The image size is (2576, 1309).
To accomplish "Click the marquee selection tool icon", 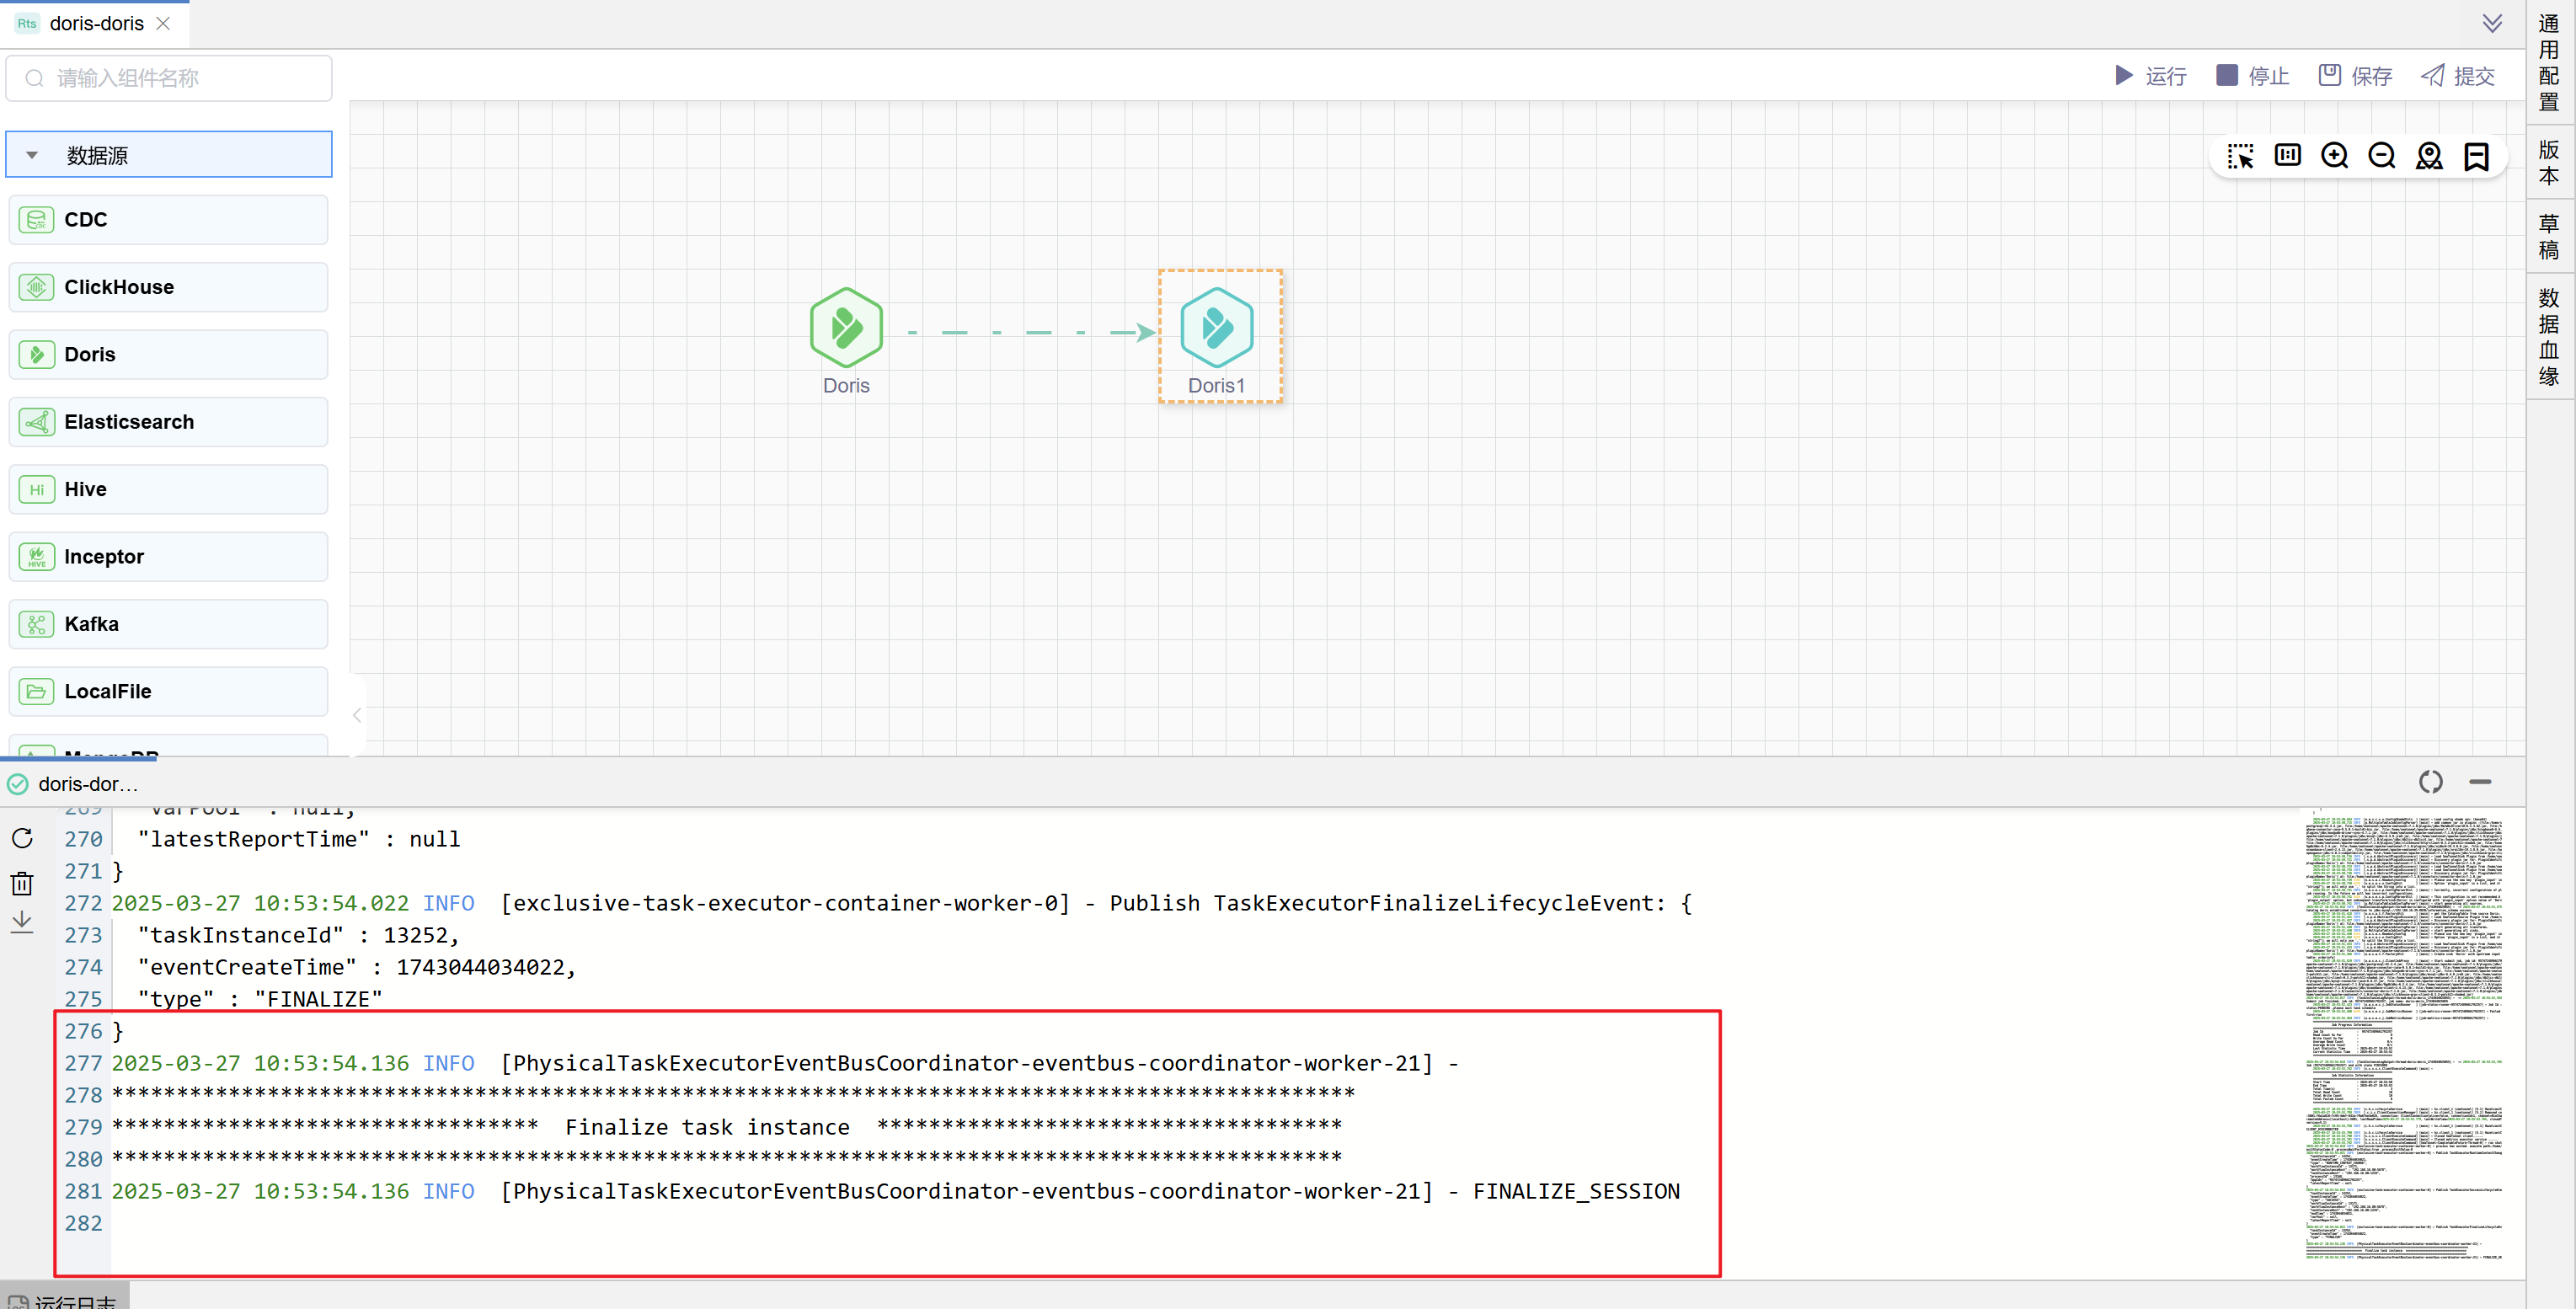I will (x=2240, y=156).
